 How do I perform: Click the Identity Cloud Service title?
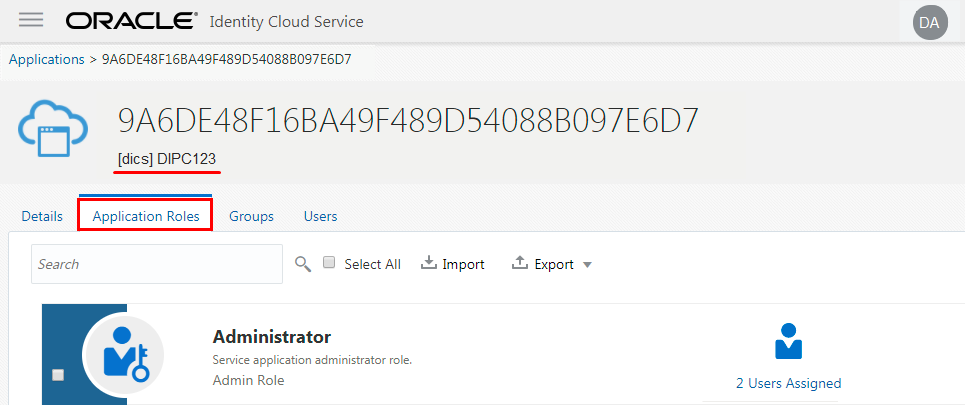pyautogui.click(x=286, y=22)
